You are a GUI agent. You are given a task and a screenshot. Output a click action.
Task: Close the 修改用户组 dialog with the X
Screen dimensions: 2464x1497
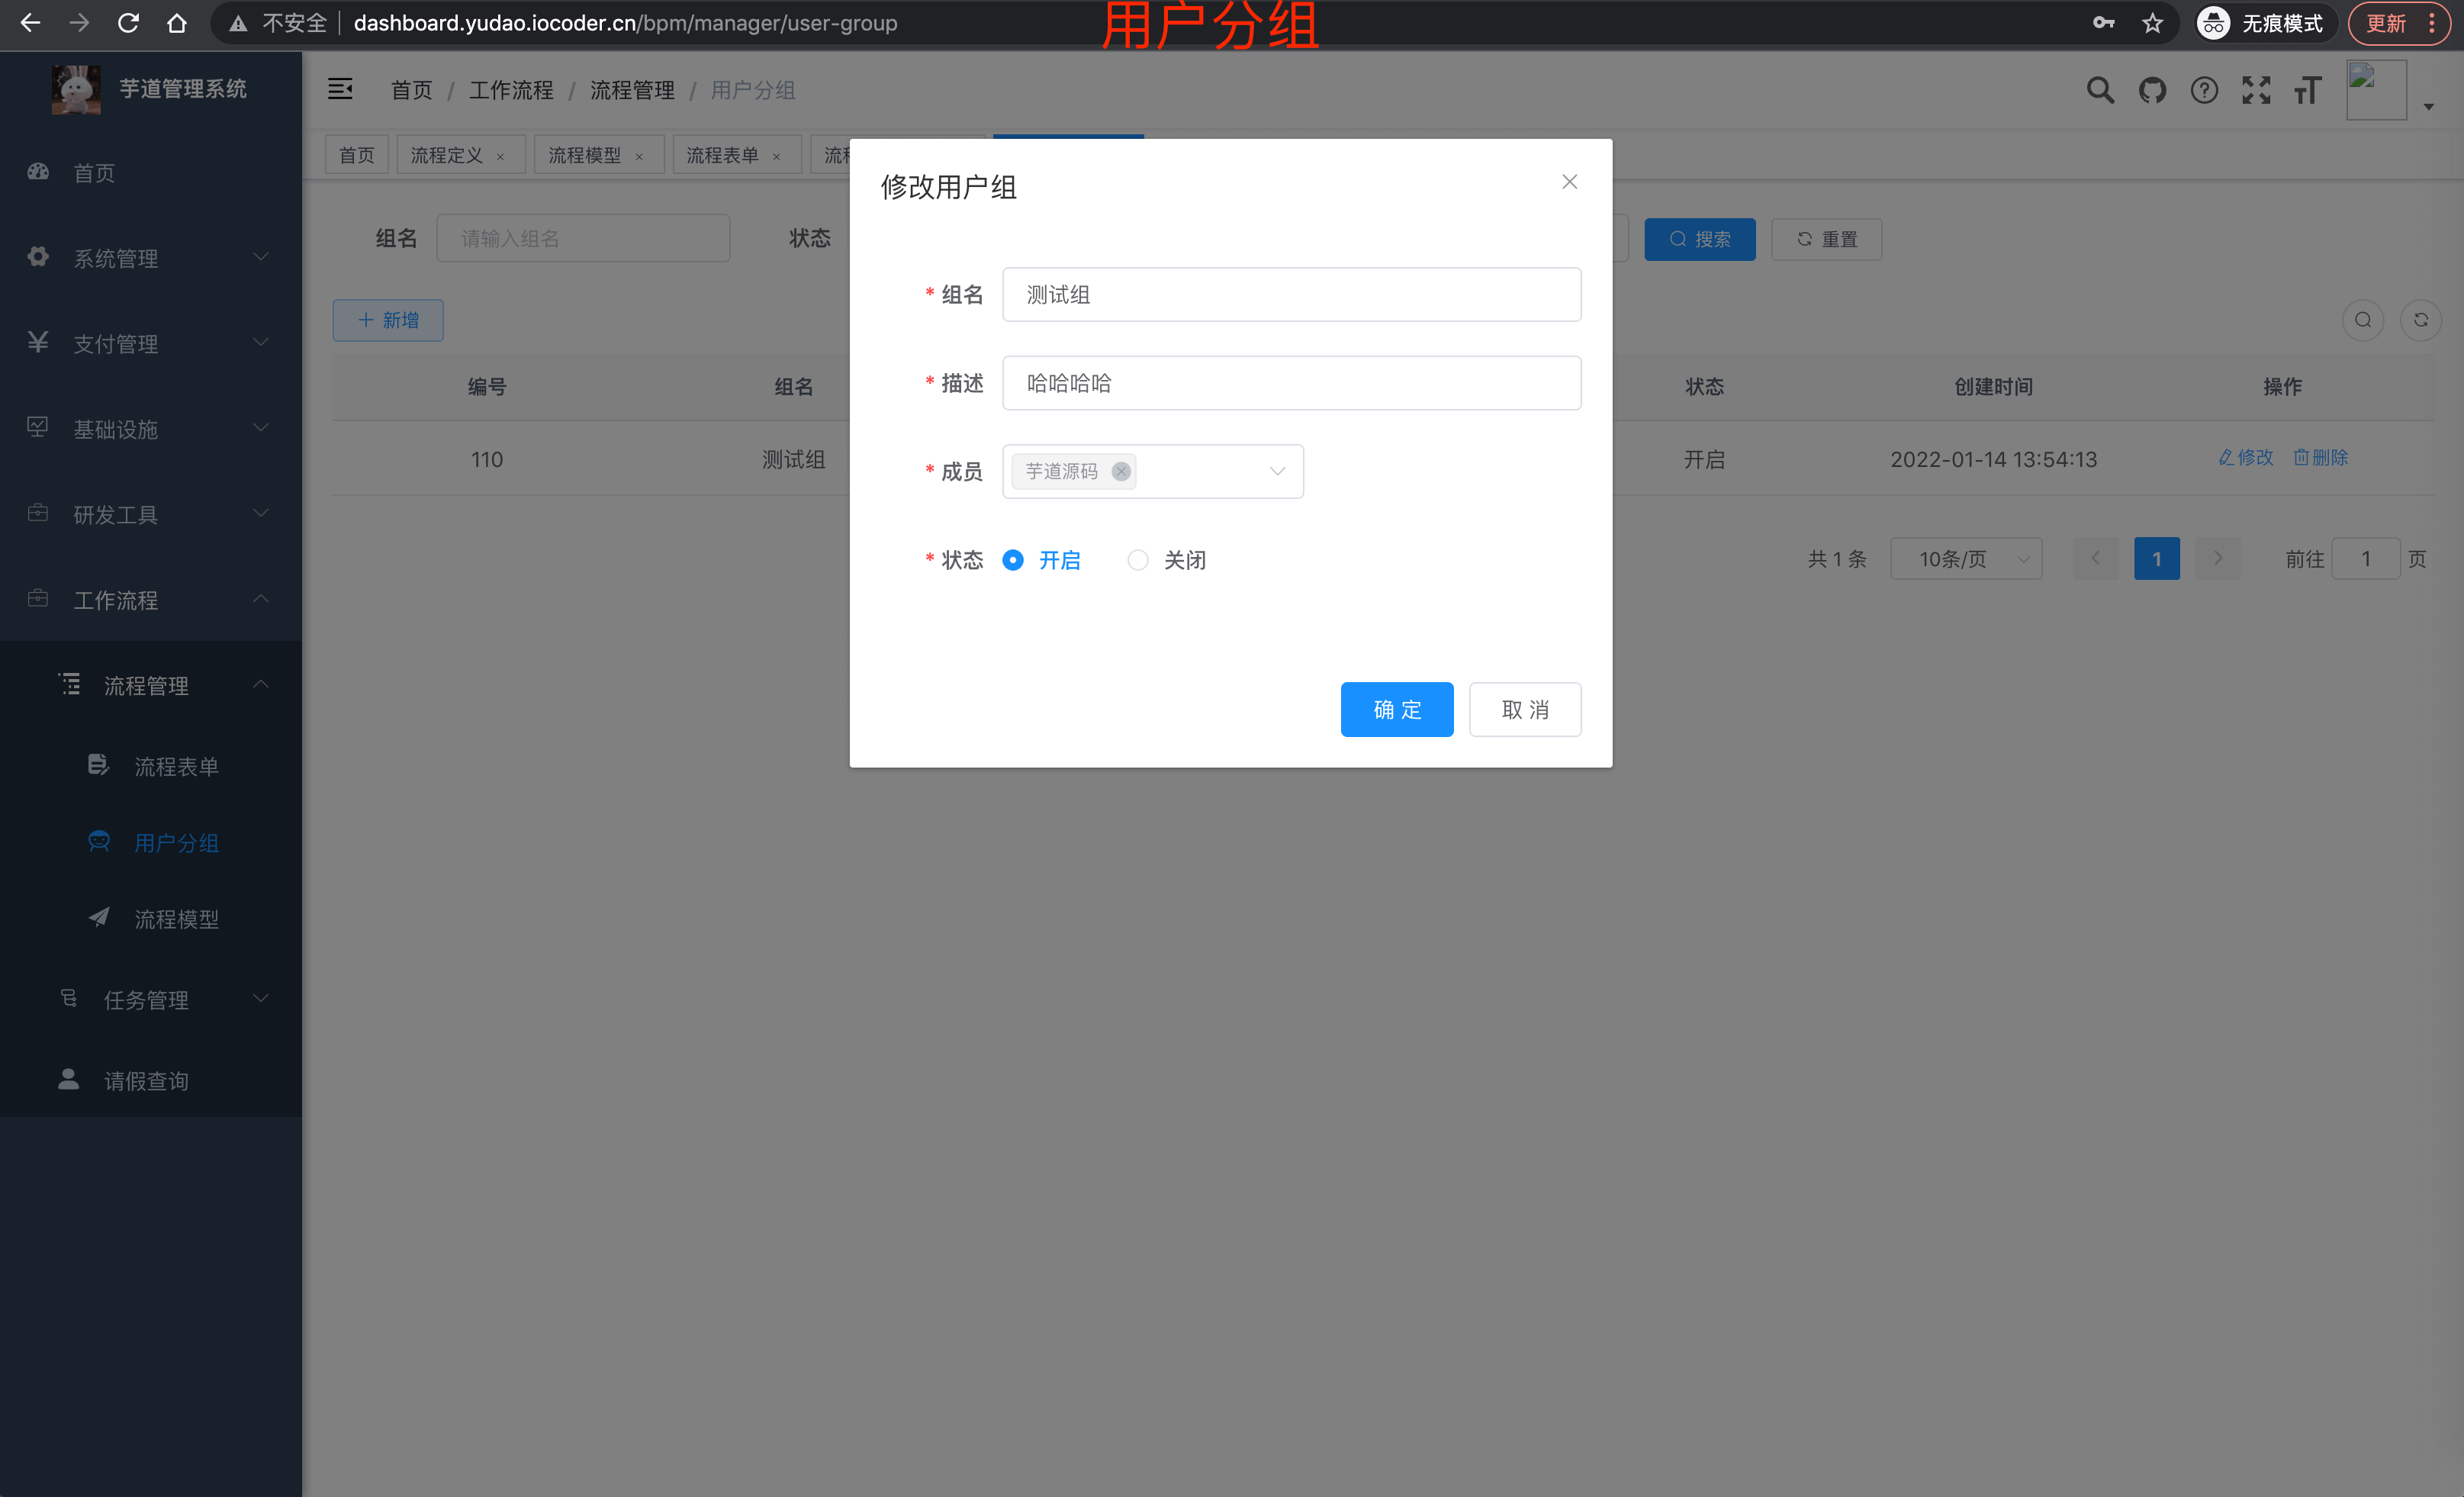(1570, 182)
